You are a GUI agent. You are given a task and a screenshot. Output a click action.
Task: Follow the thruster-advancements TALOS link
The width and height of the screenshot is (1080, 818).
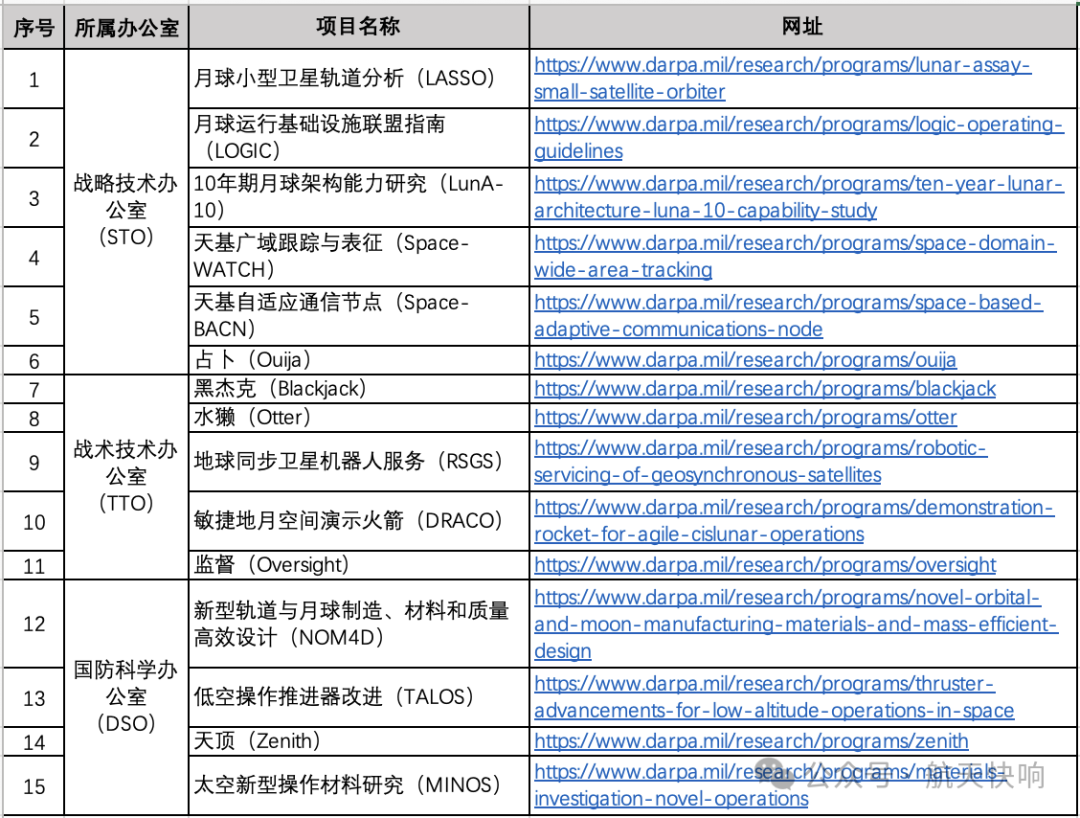click(x=764, y=685)
